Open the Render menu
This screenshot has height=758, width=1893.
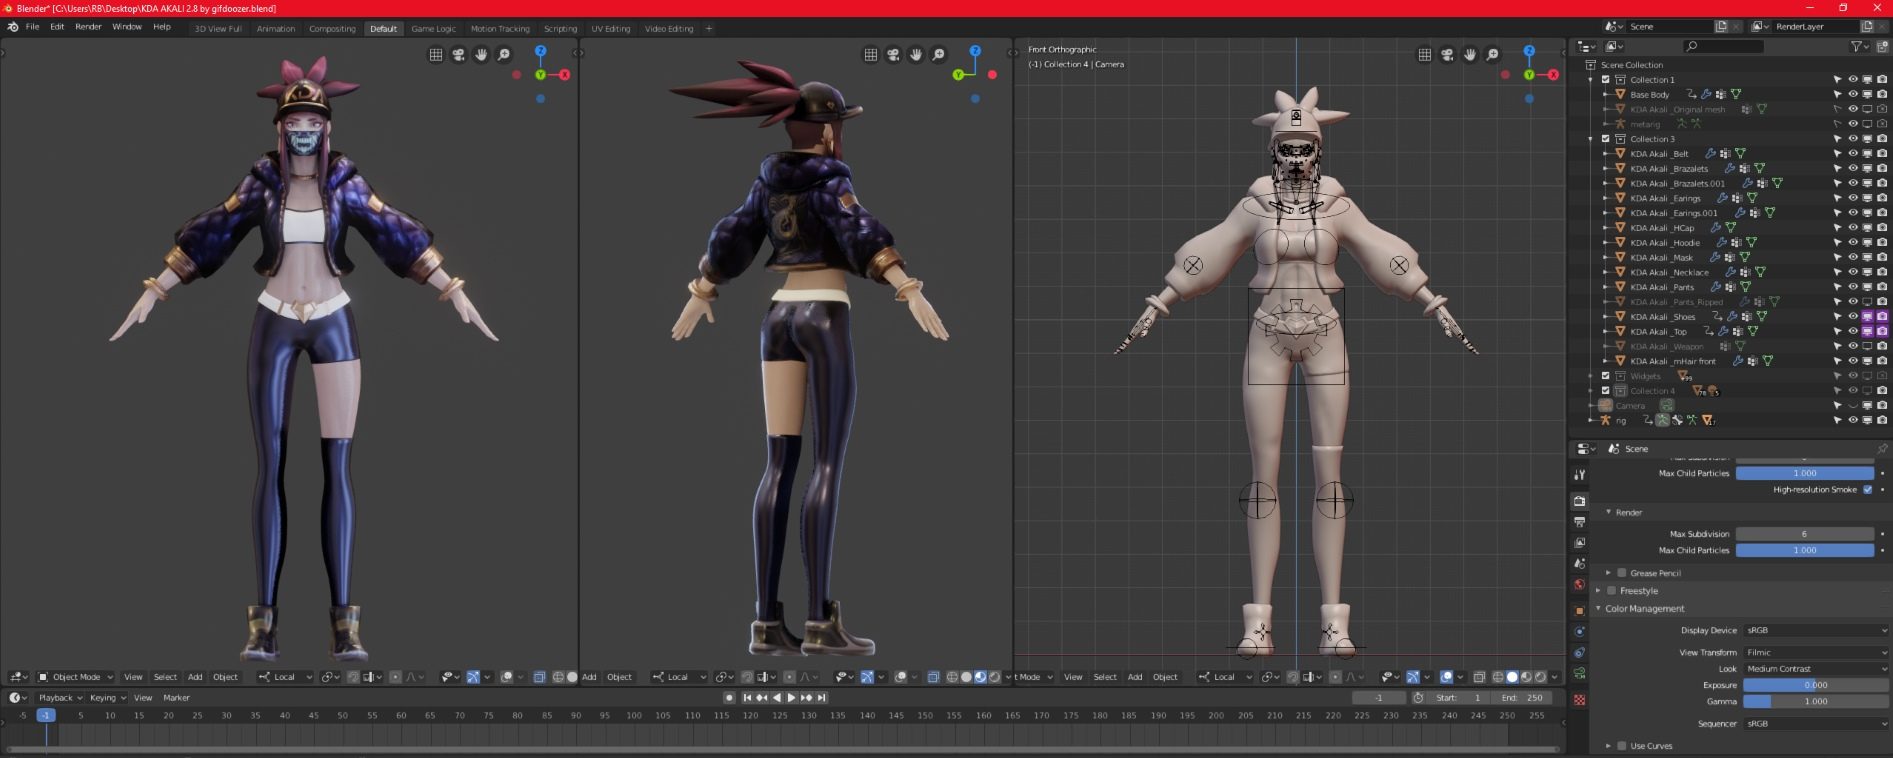(x=88, y=27)
